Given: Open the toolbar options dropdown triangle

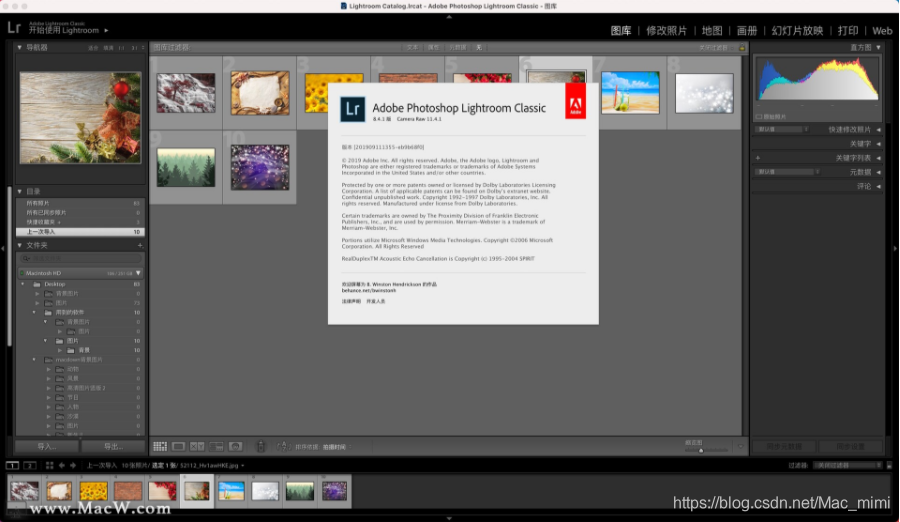Looking at the screenshot, I should (x=740, y=446).
